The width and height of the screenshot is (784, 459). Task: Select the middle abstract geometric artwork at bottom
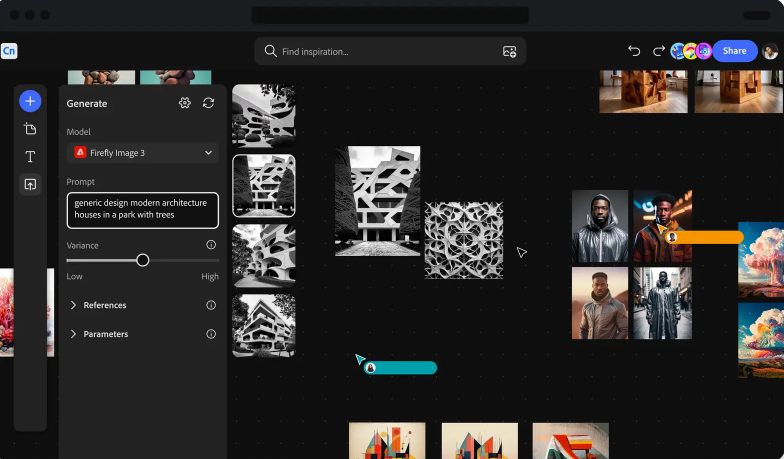coord(480,440)
